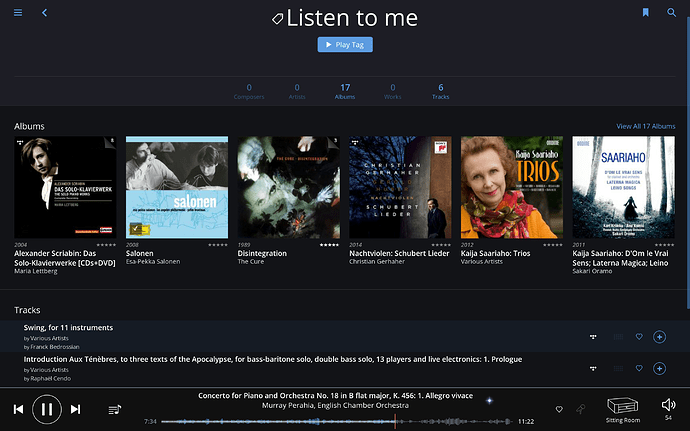Open the bookmarks icon
The image size is (690, 431).
(646, 12)
